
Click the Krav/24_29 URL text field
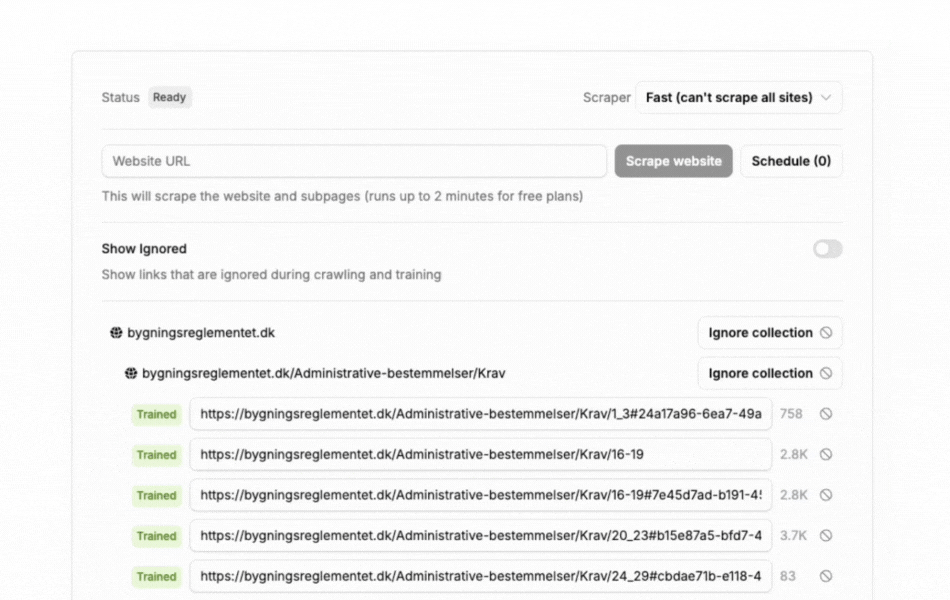pyautogui.click(x=480, y=576)
